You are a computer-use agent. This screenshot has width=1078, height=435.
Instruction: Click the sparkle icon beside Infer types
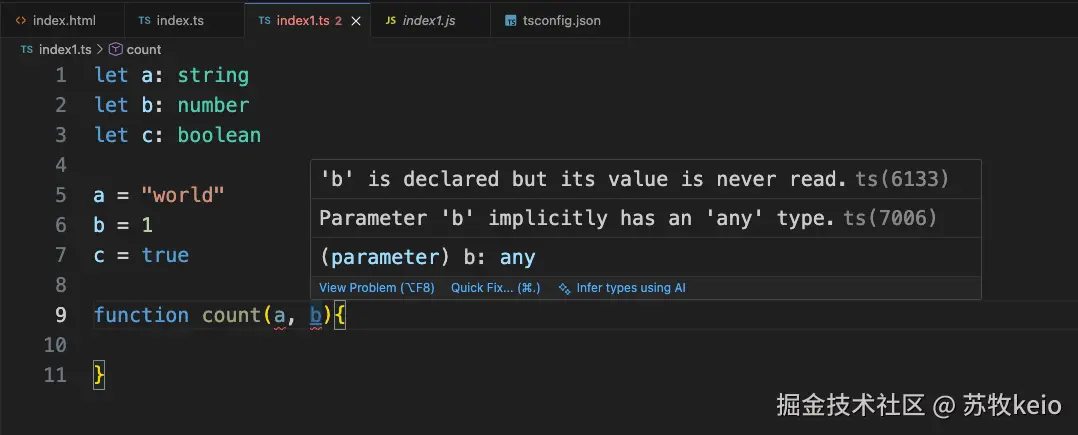(566, 288)
